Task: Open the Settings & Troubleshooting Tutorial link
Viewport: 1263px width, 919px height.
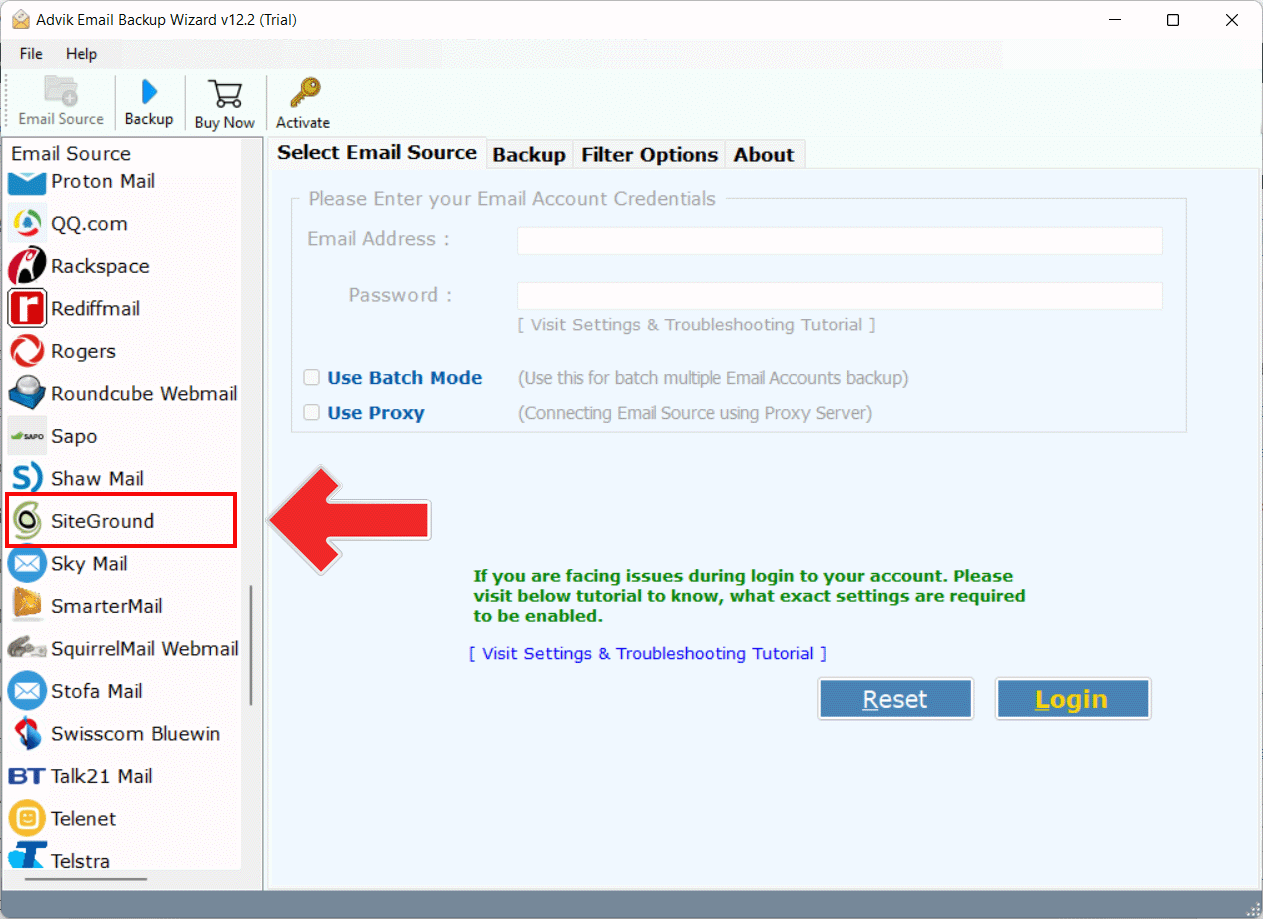Action: click(647, 653)
